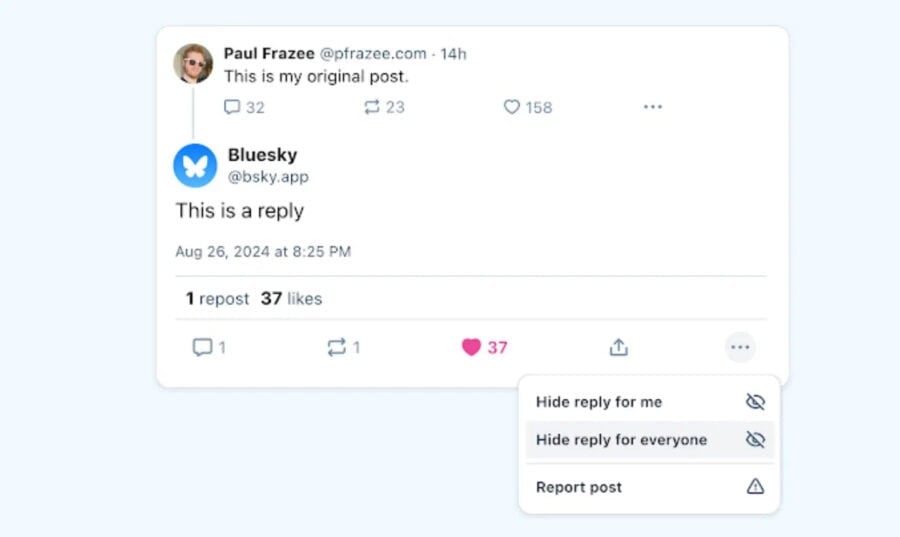The image size is (900, 537).
Task: View the 37 likes list
Action: tap(291, 298)
